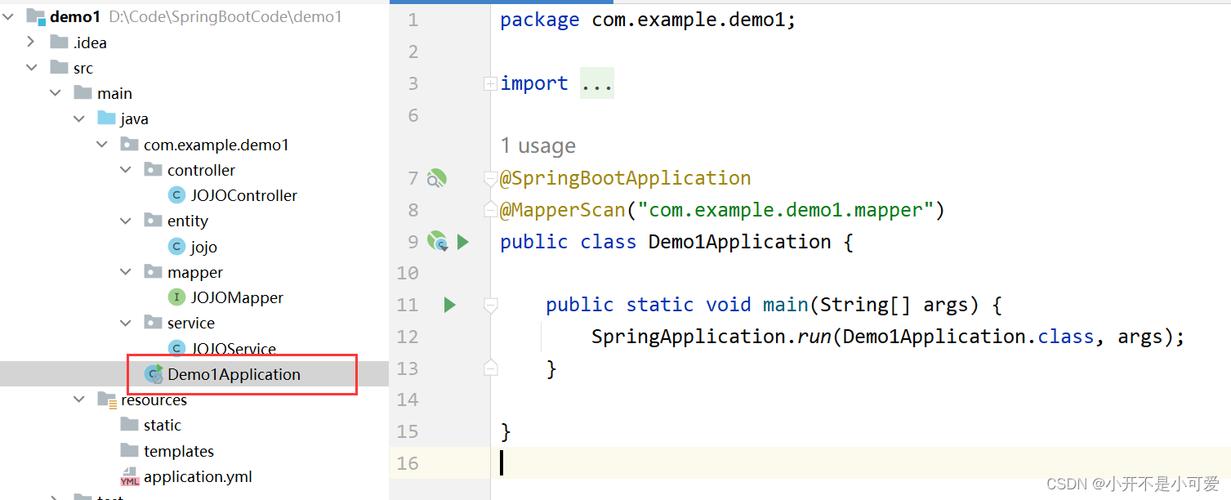Open application.yml file
The width and height of the screenshot is (1231, 500).
pos(197,477)
